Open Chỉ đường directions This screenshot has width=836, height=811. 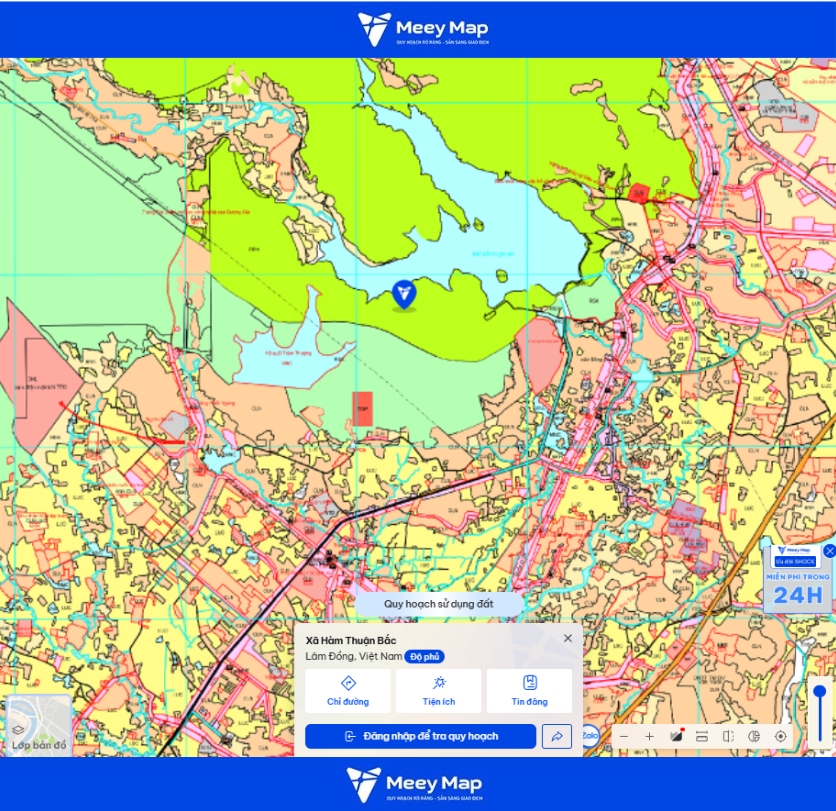[x=348, y=691]
